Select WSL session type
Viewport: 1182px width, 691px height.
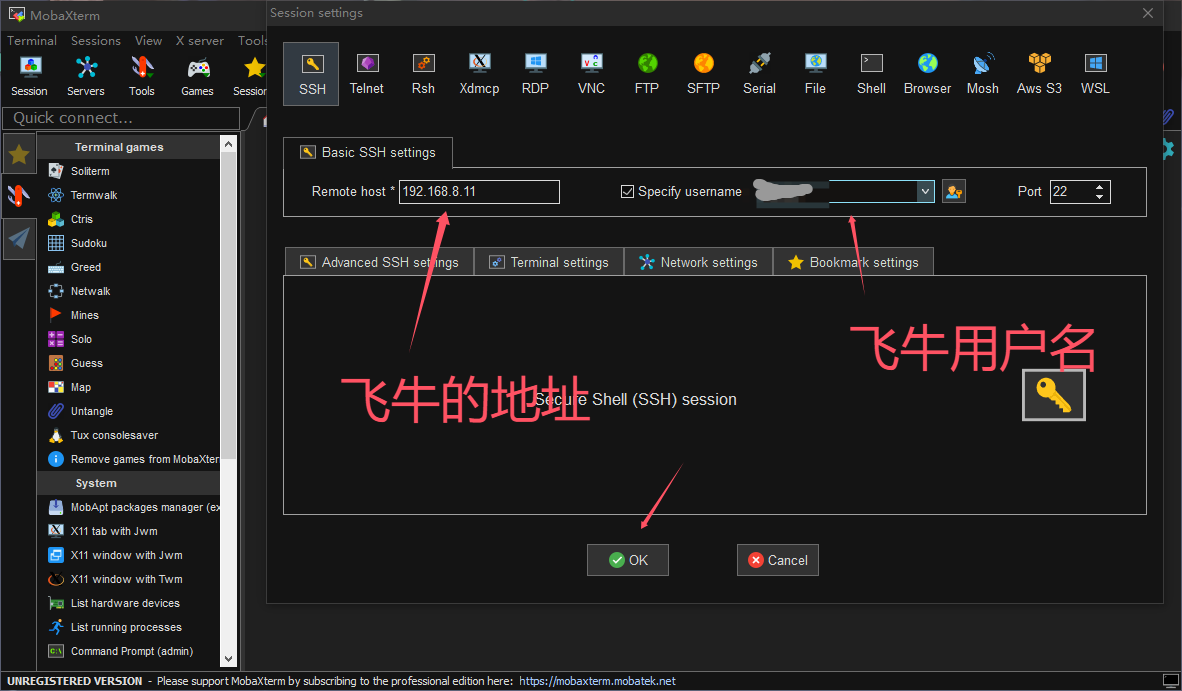(1095, 74)
